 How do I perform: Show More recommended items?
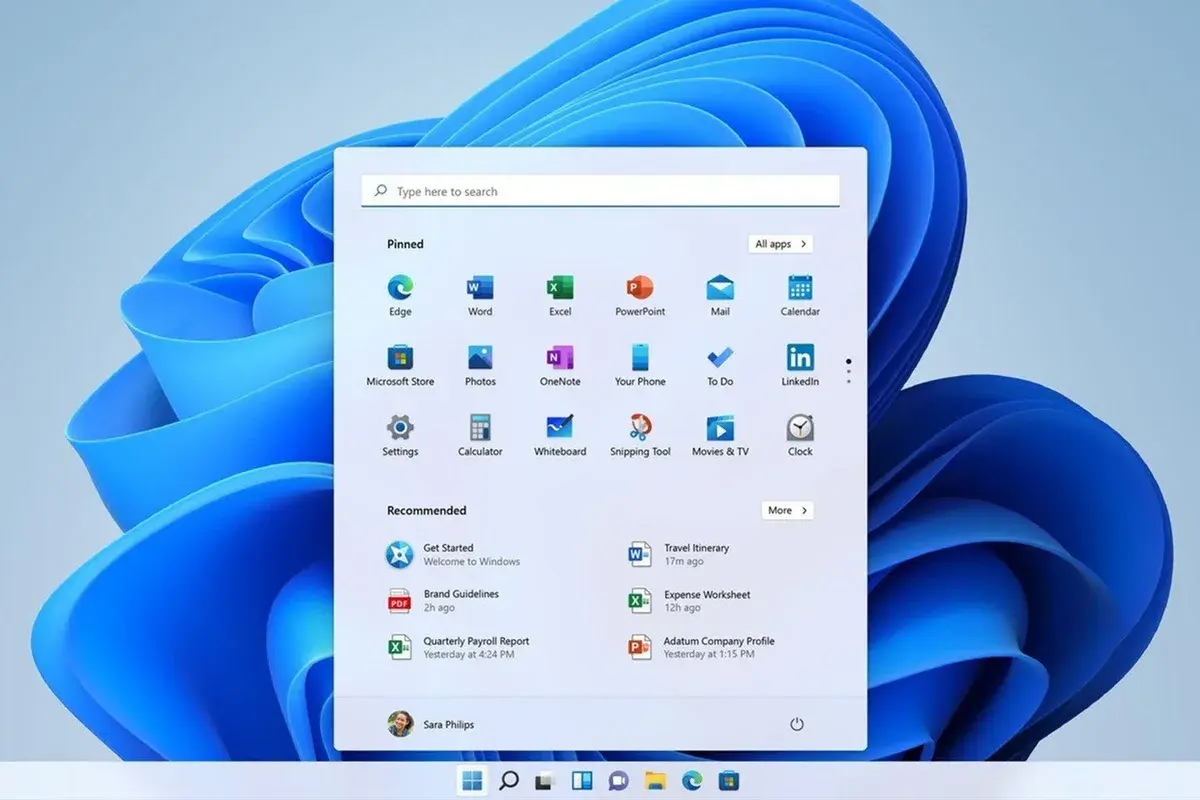tap(788, 510)
